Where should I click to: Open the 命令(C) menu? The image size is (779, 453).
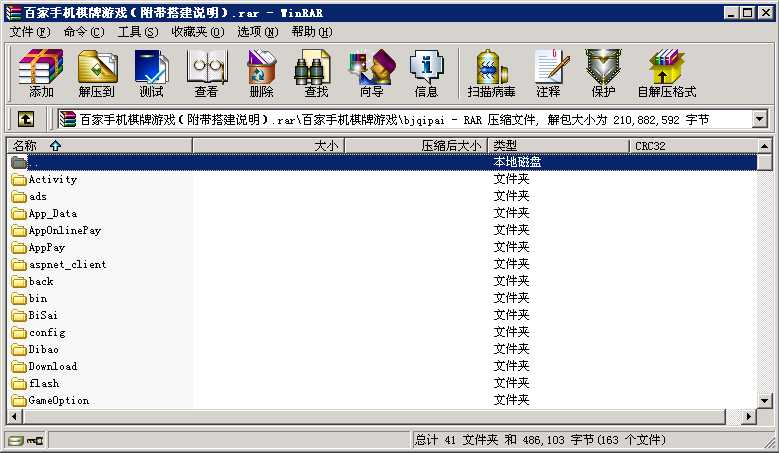coord(83,32)
